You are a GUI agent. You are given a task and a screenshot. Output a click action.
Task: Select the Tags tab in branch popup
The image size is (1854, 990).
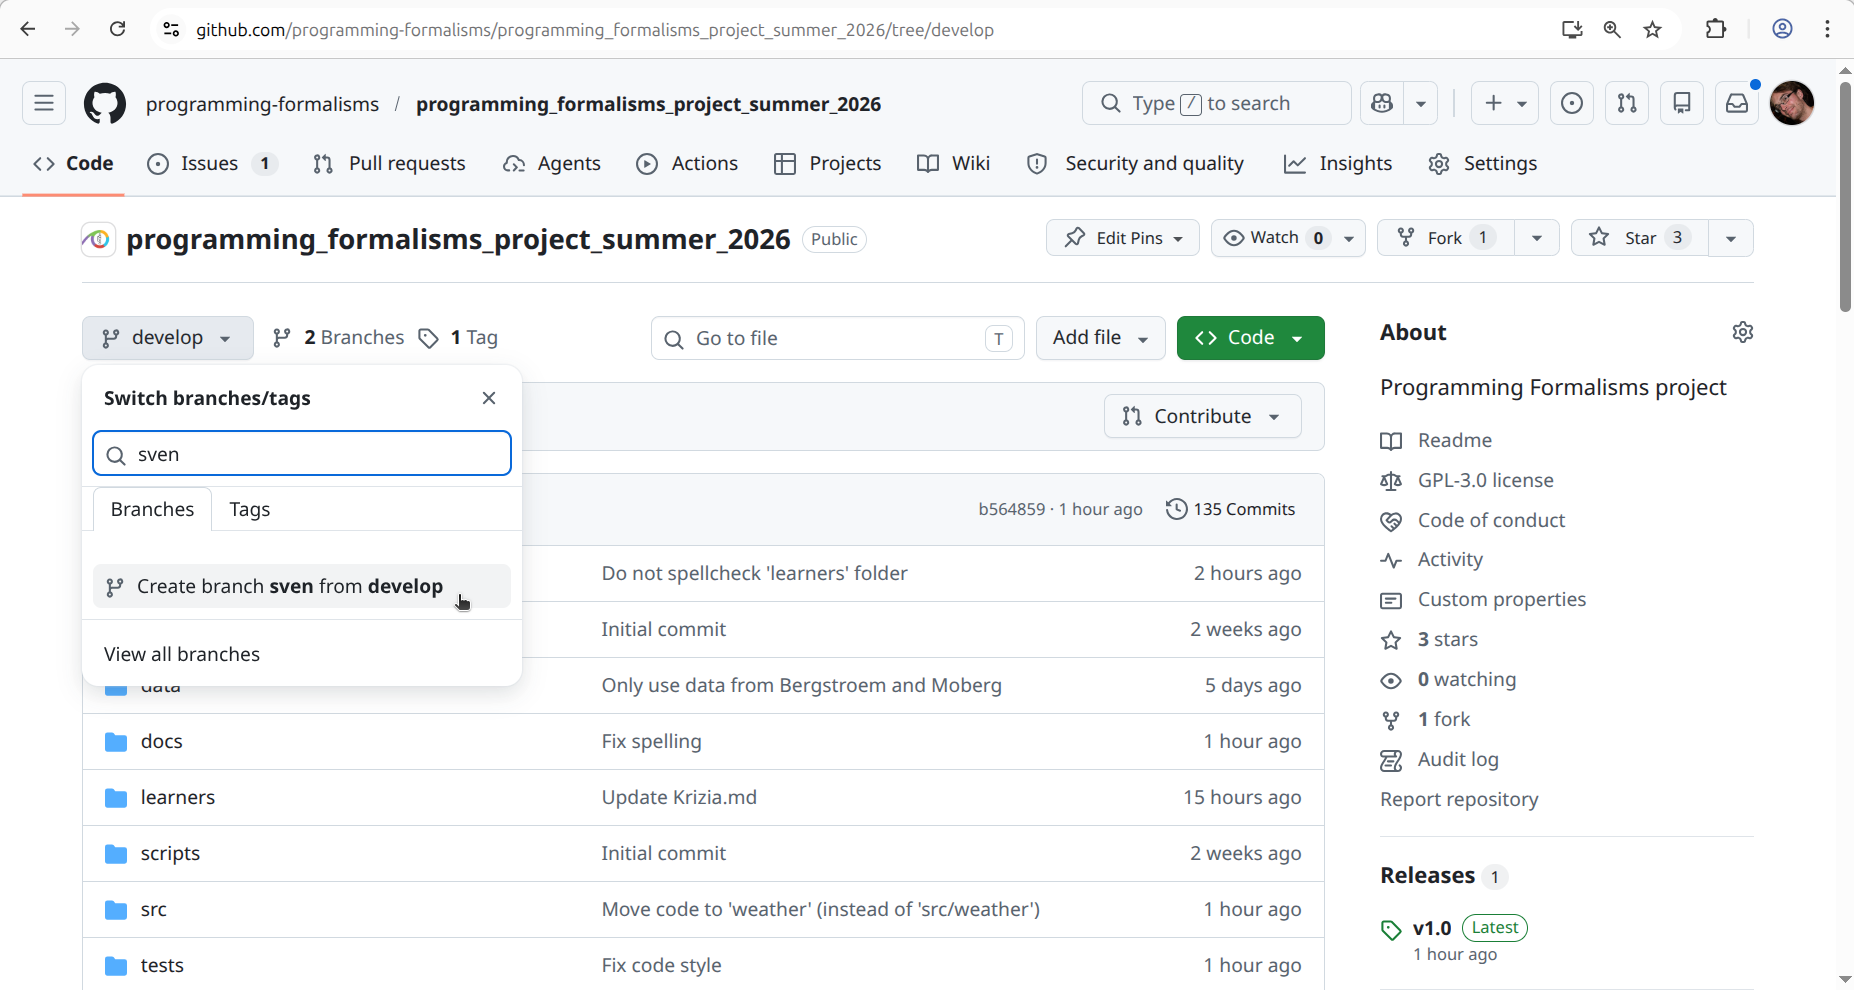pos(250,509)
